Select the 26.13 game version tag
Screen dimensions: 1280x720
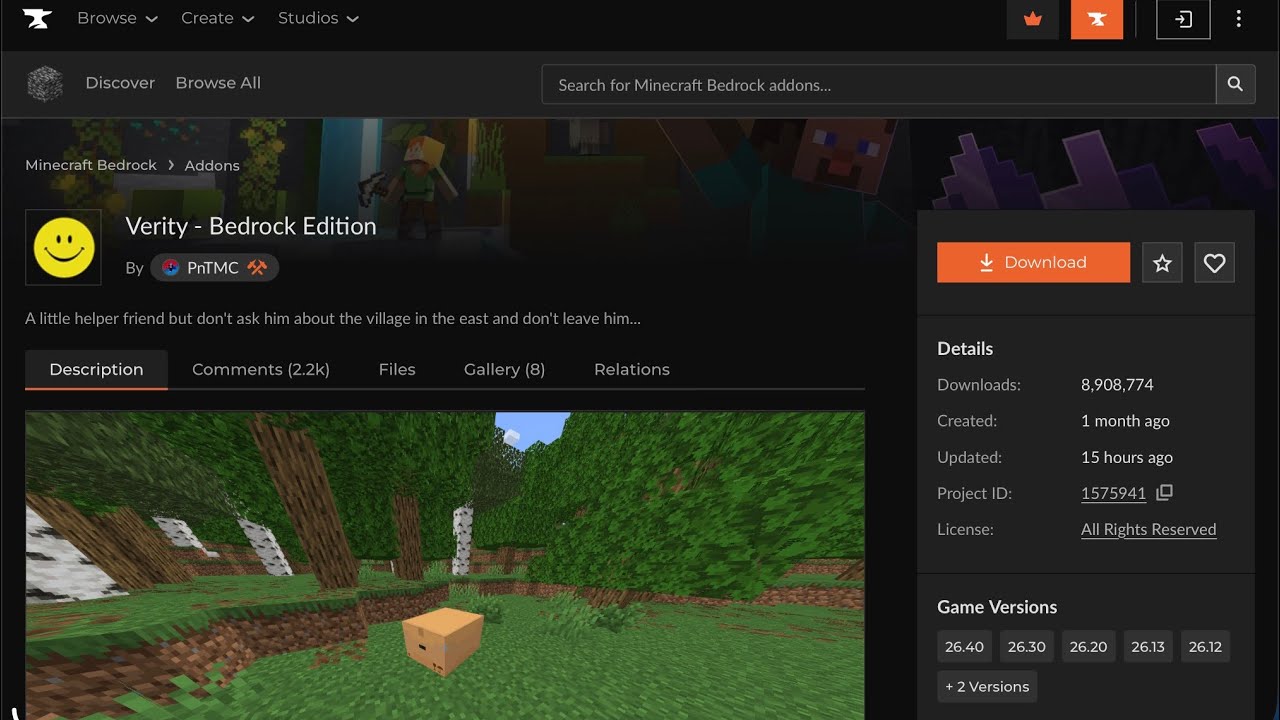tap(1148, 647)
